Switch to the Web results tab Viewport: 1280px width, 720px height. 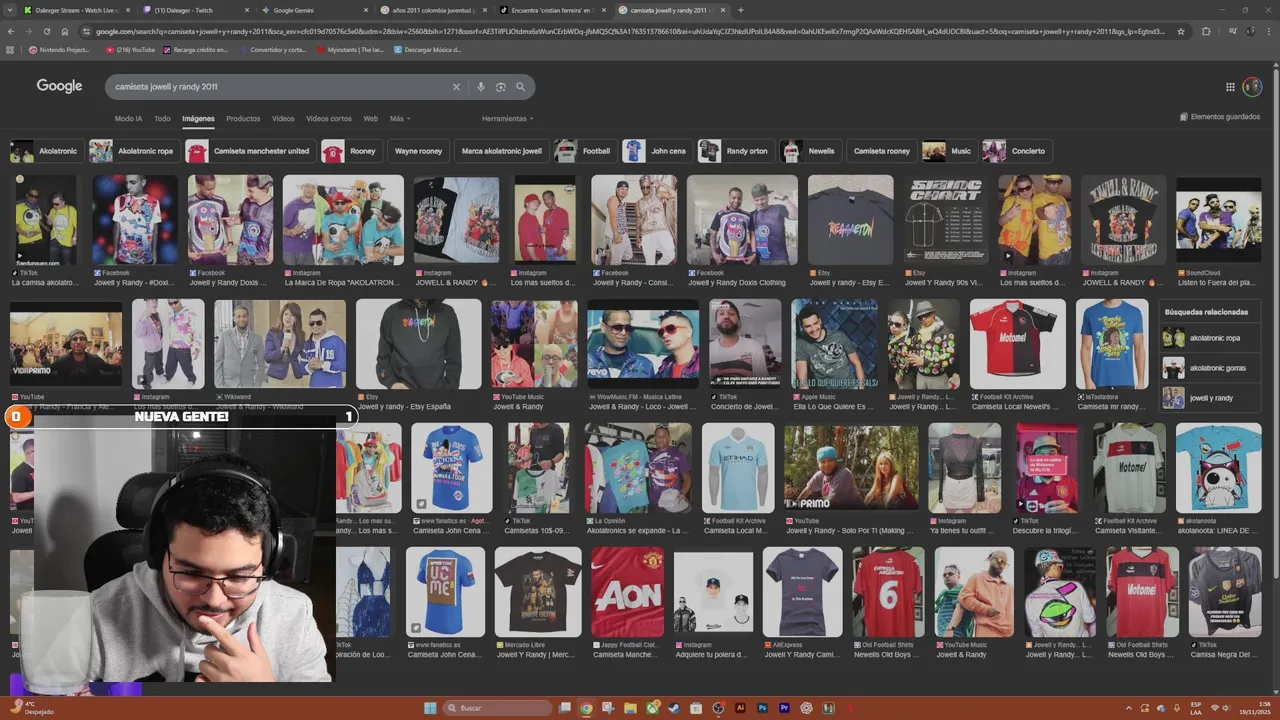click(x=370, y=119)
